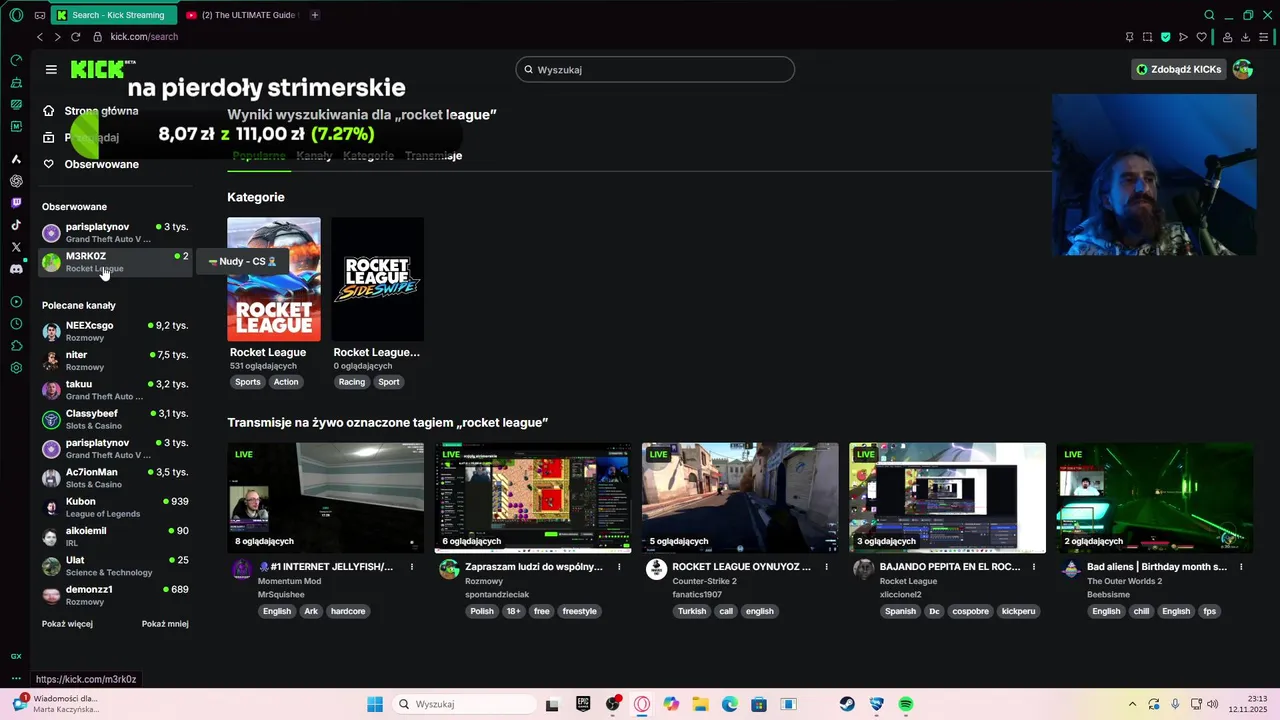Open options menu for Zapraszam ludzi stream
This screenshot has width=1280, height=720.
(x=619, y=567)
